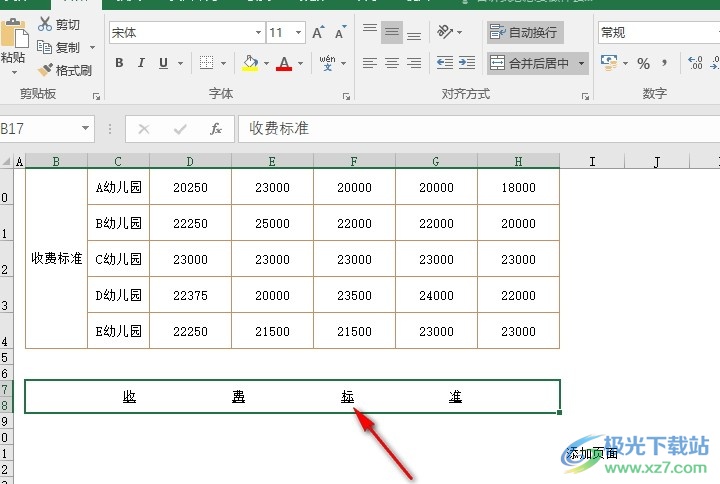Image resolution: width=720 pixels, height=484 pixels.
Task: Decrease indent icon
Action: coord(444,62)
